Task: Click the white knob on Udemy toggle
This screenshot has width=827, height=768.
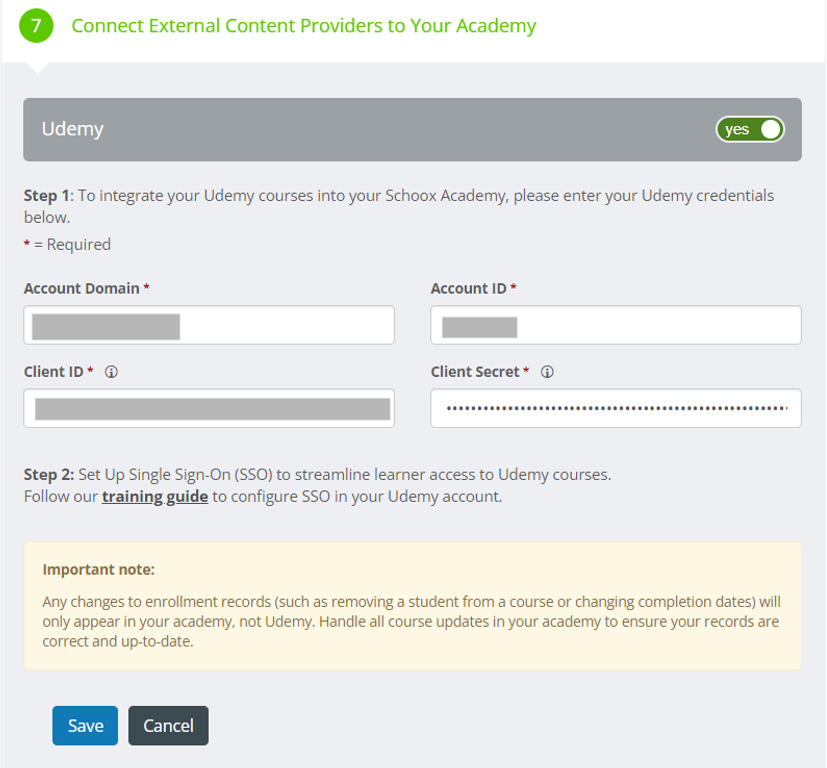Action: pyautogui.click(x=771, y=129)
